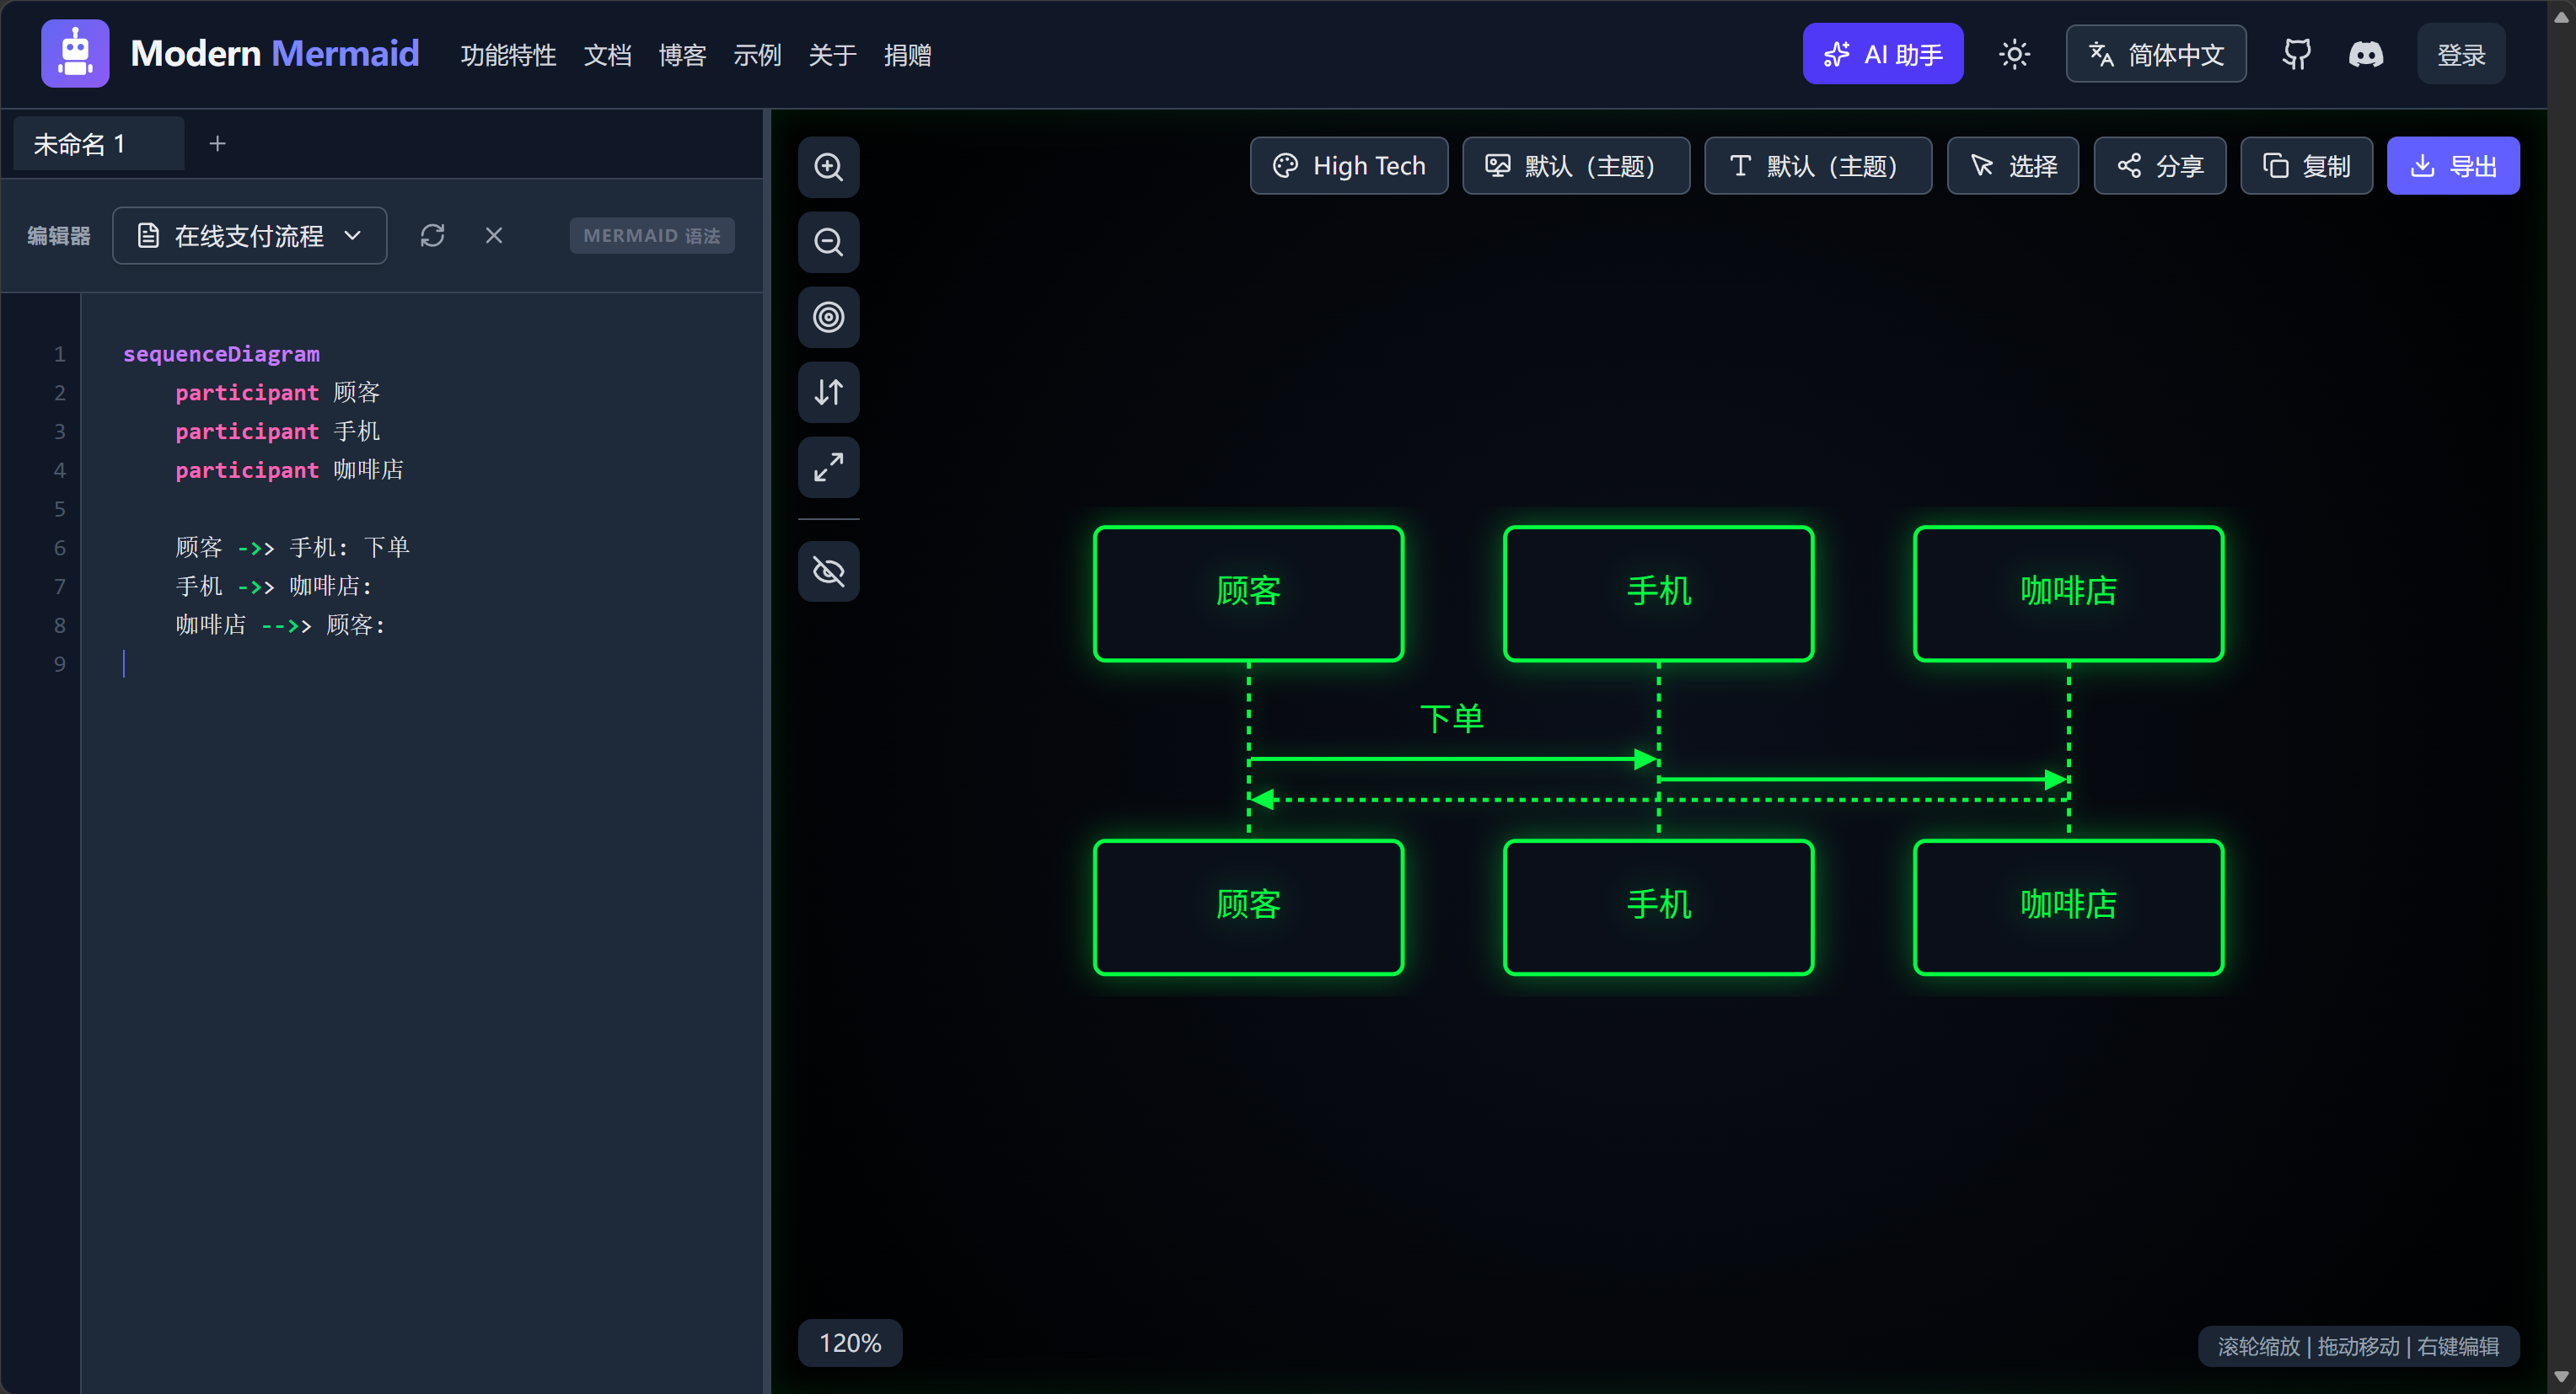Click the 分享 share button

tap(2160, 166)
